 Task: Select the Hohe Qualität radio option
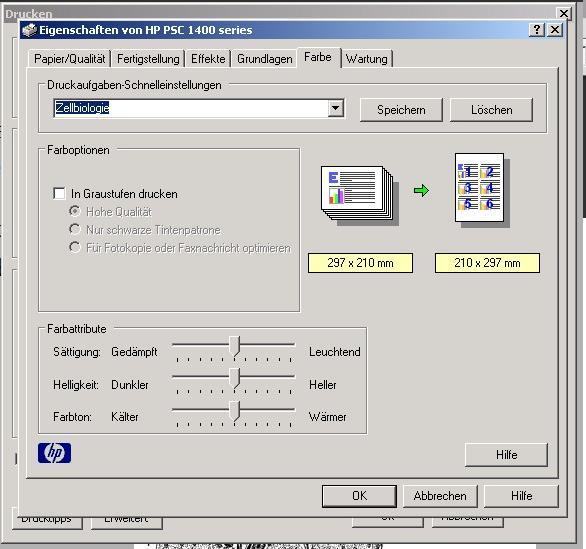[75, 211]
